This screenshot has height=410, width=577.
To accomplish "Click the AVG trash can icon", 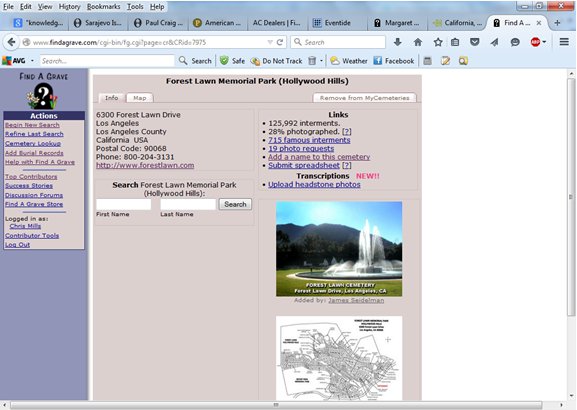I will pos(312,61).
